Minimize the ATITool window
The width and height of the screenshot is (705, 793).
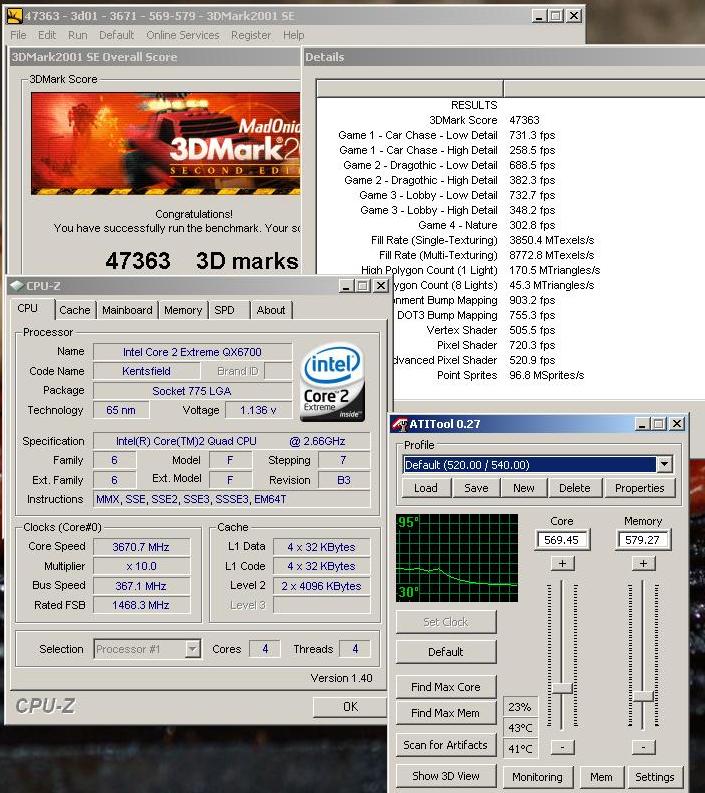[x=642, y=424]
